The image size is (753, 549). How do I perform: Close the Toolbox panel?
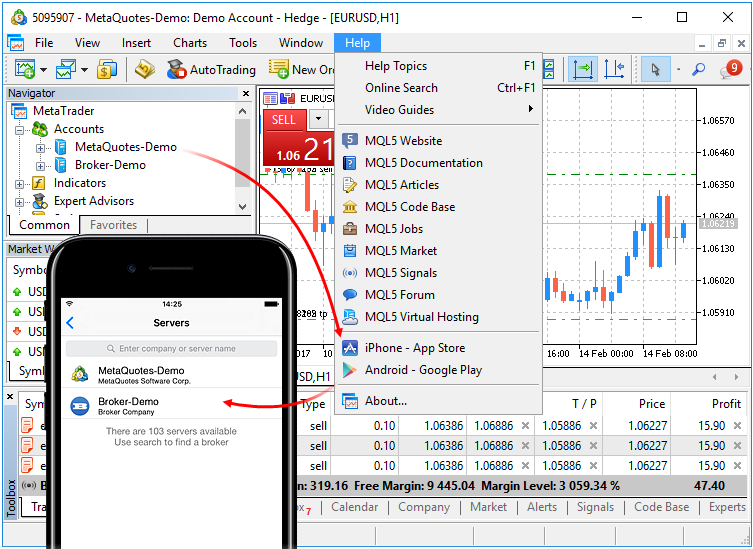(10, 396)
